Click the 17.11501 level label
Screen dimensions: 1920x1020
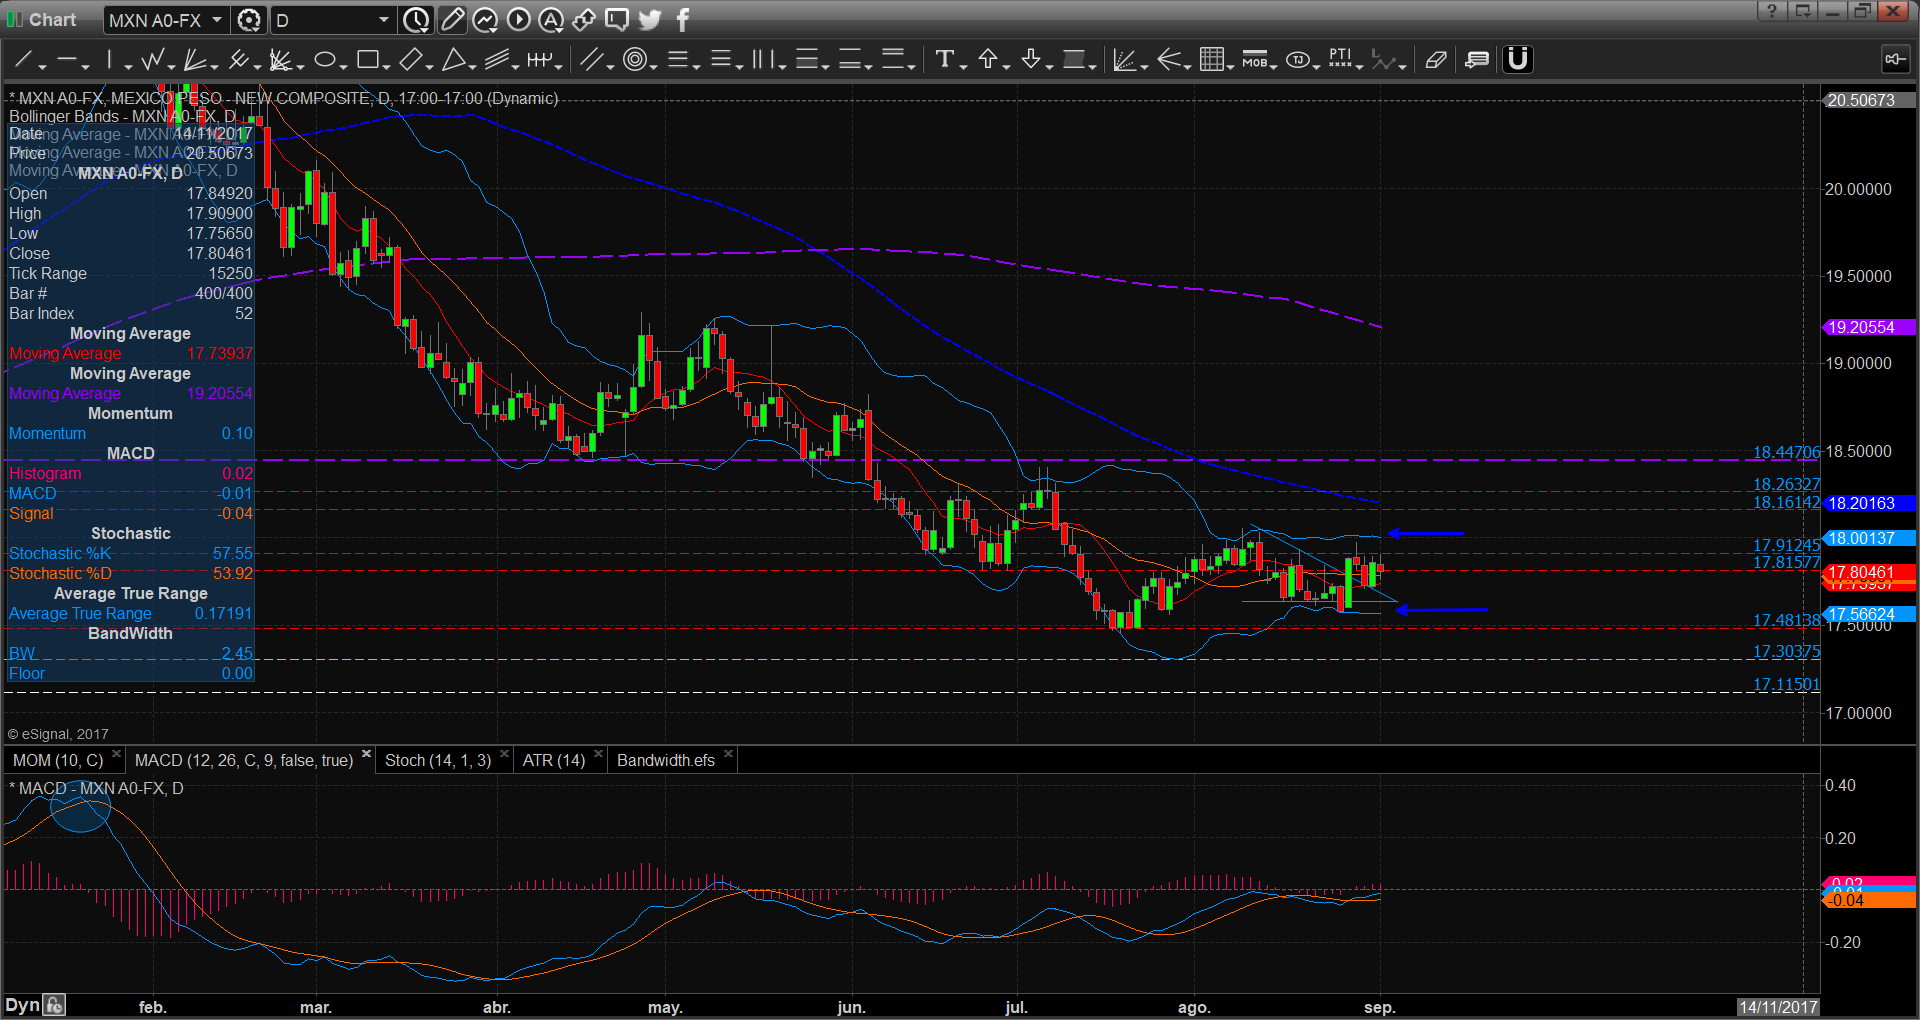coord(1786,684)
